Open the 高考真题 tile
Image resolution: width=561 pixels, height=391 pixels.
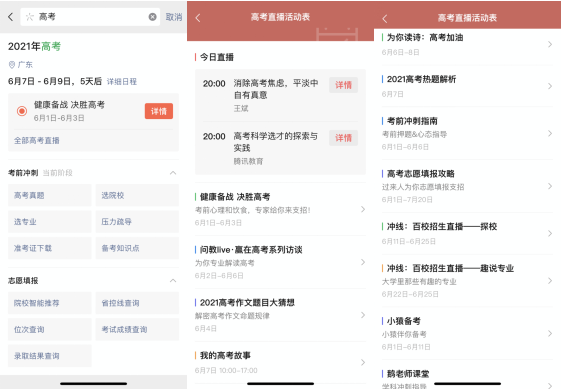click(50, 195)
